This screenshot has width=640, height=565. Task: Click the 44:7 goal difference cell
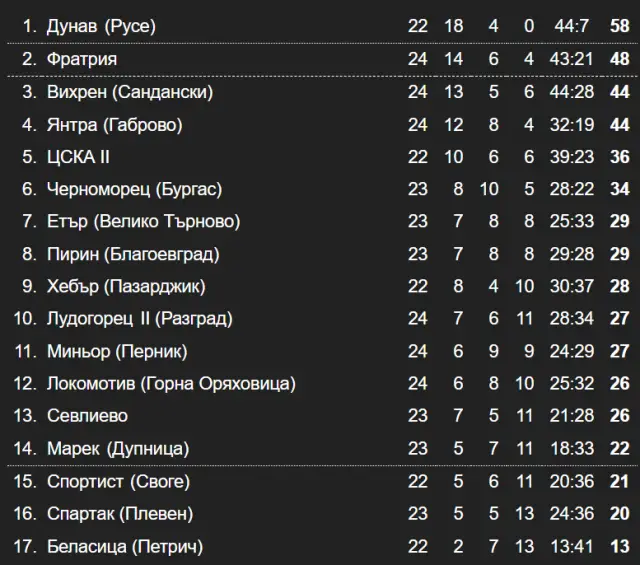573,26
